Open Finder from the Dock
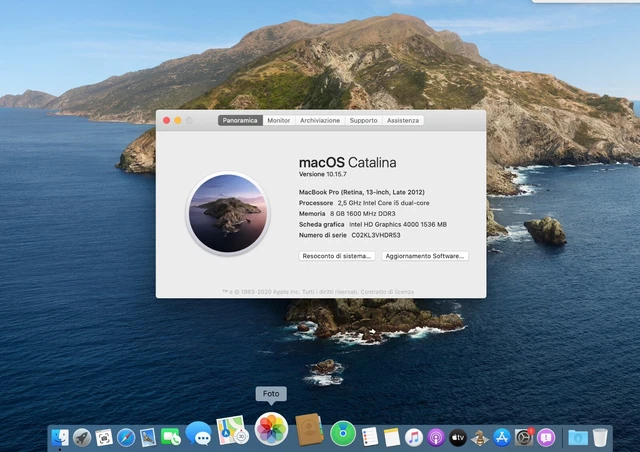 tap(60, 438)
